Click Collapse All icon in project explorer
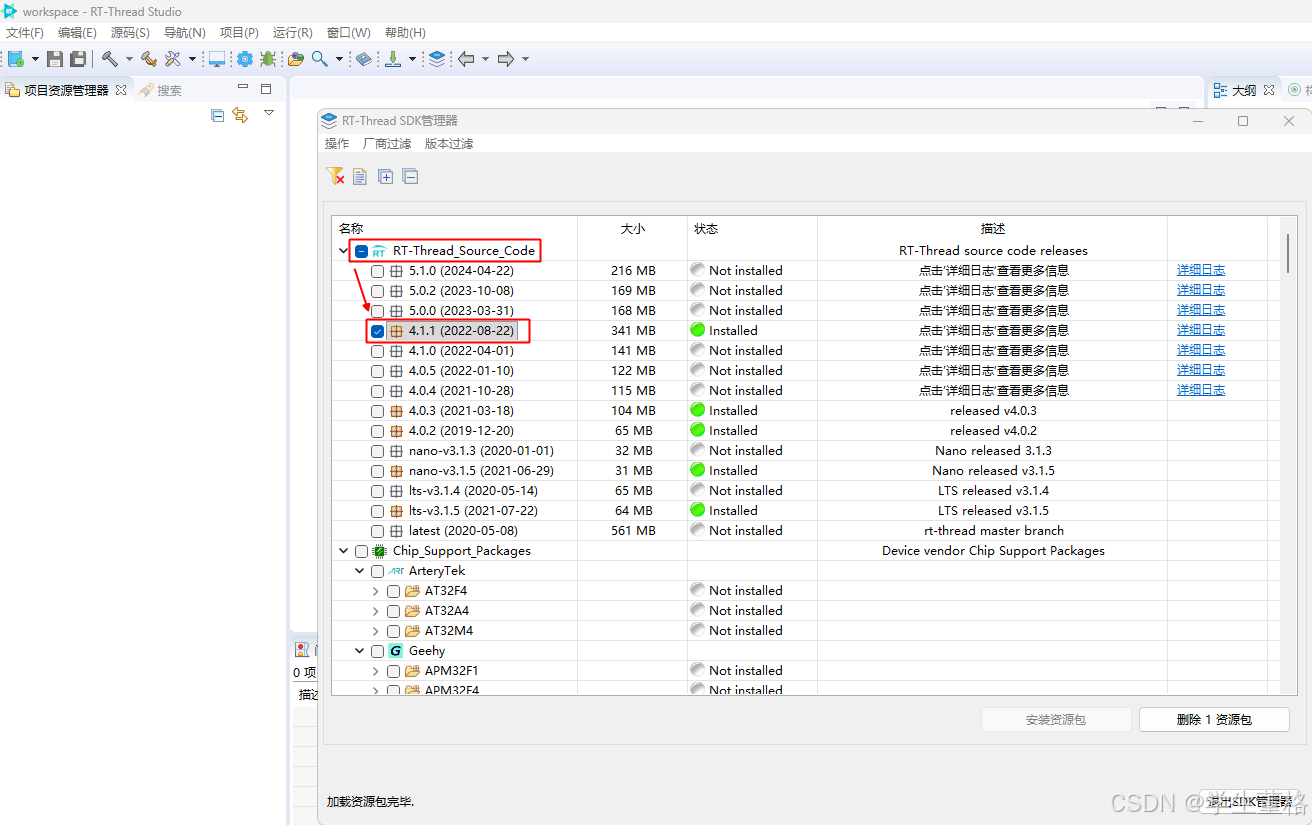 [x=218, y=115]
